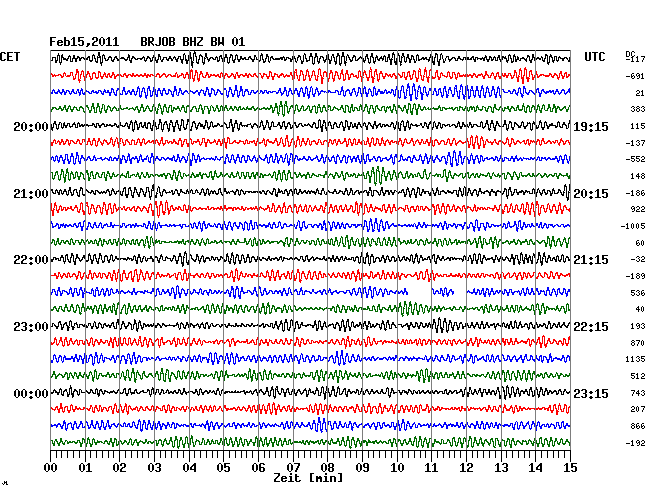650x494 pixels.
Task: Click DC offset value -192
Action: click(635, 443)
